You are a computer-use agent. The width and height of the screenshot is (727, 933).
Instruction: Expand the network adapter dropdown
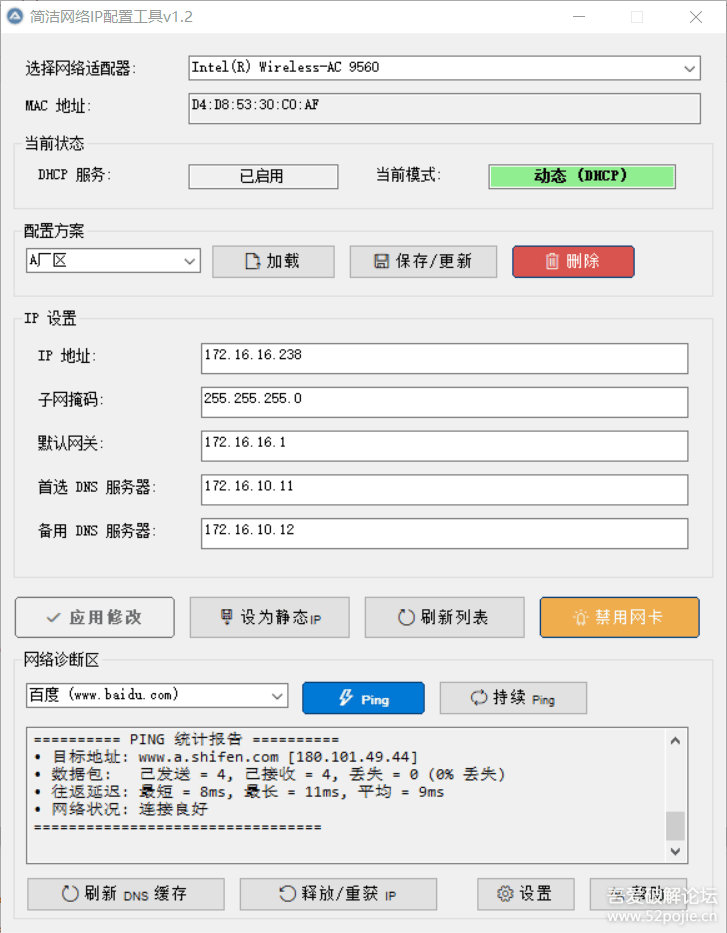[690, 68]
